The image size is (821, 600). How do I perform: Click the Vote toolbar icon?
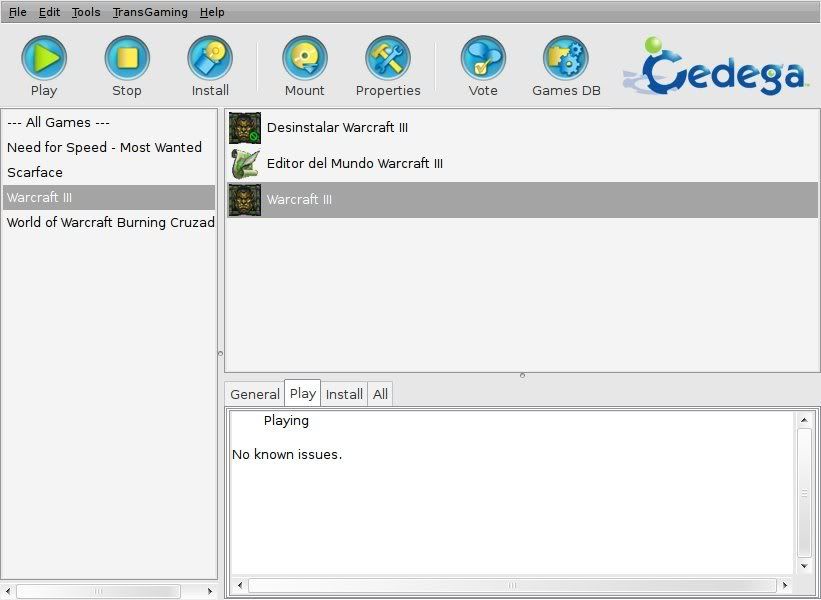click(483, 58)
